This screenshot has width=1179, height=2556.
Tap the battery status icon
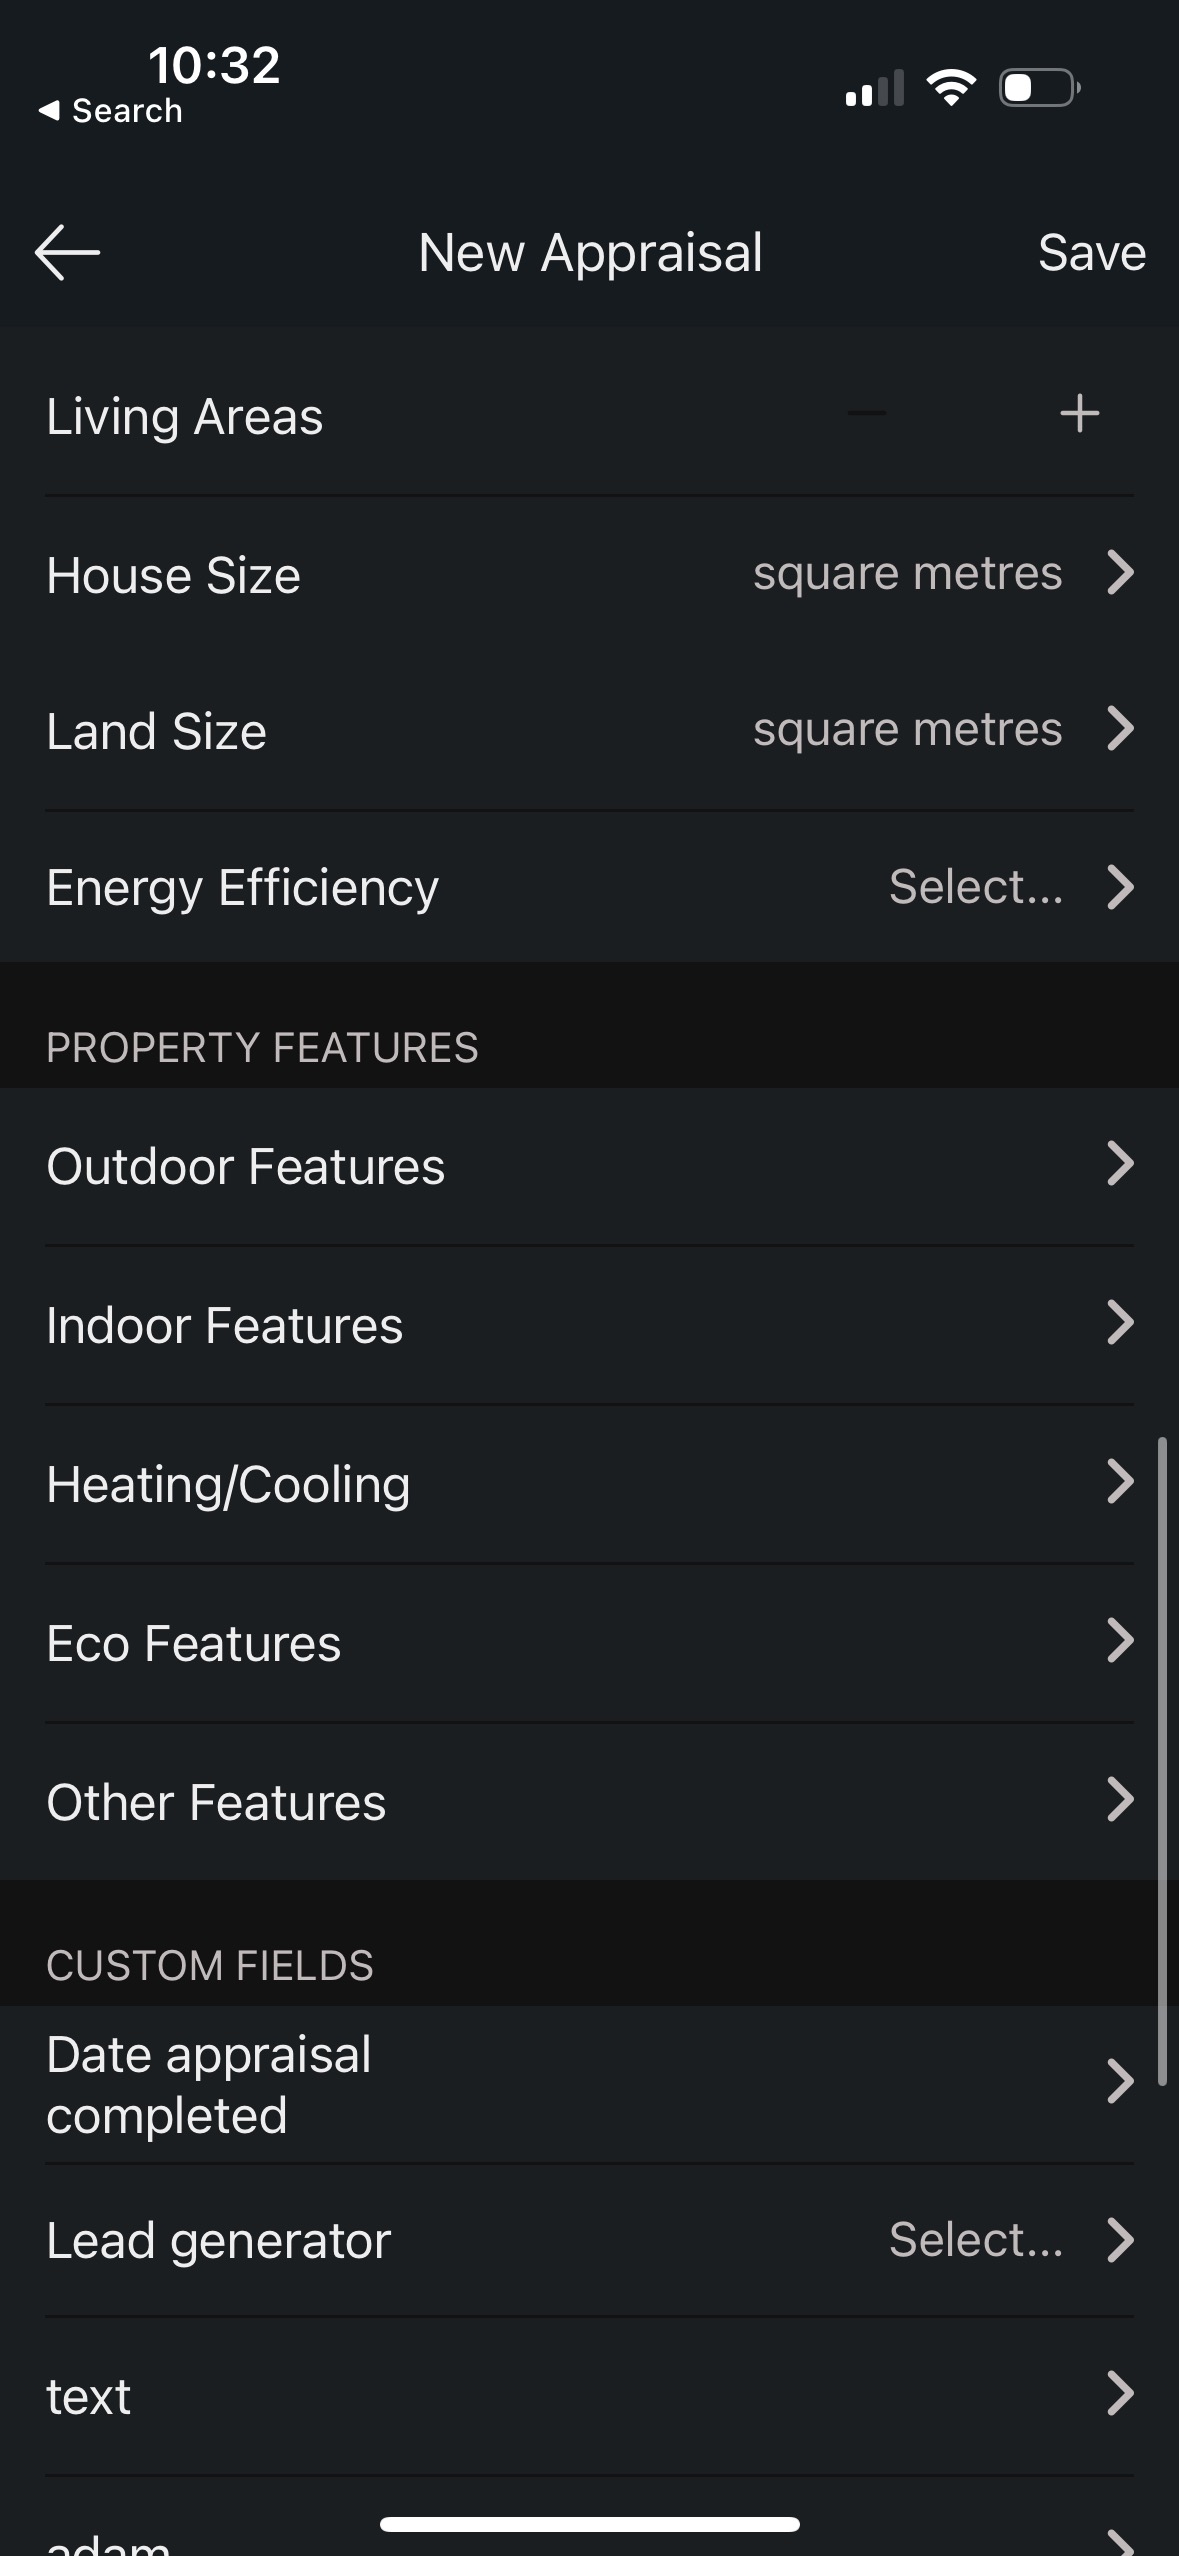click(1039, 88)
